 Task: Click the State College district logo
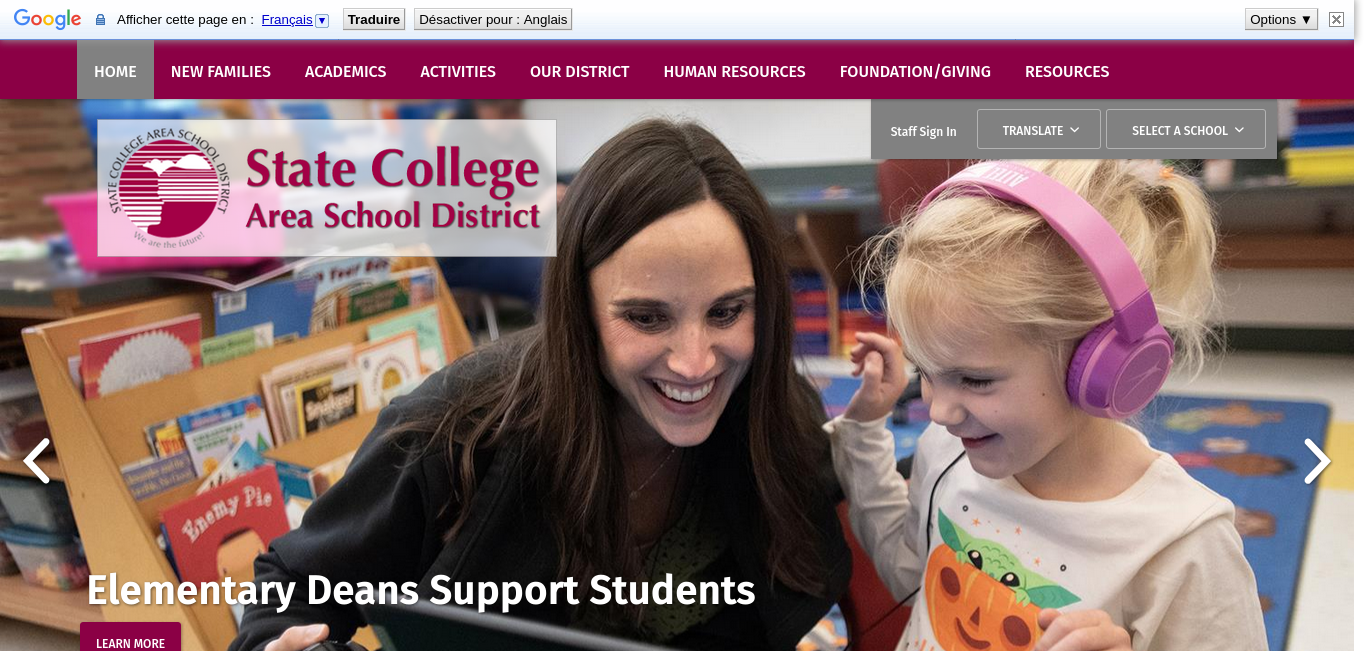coord(327,188)
